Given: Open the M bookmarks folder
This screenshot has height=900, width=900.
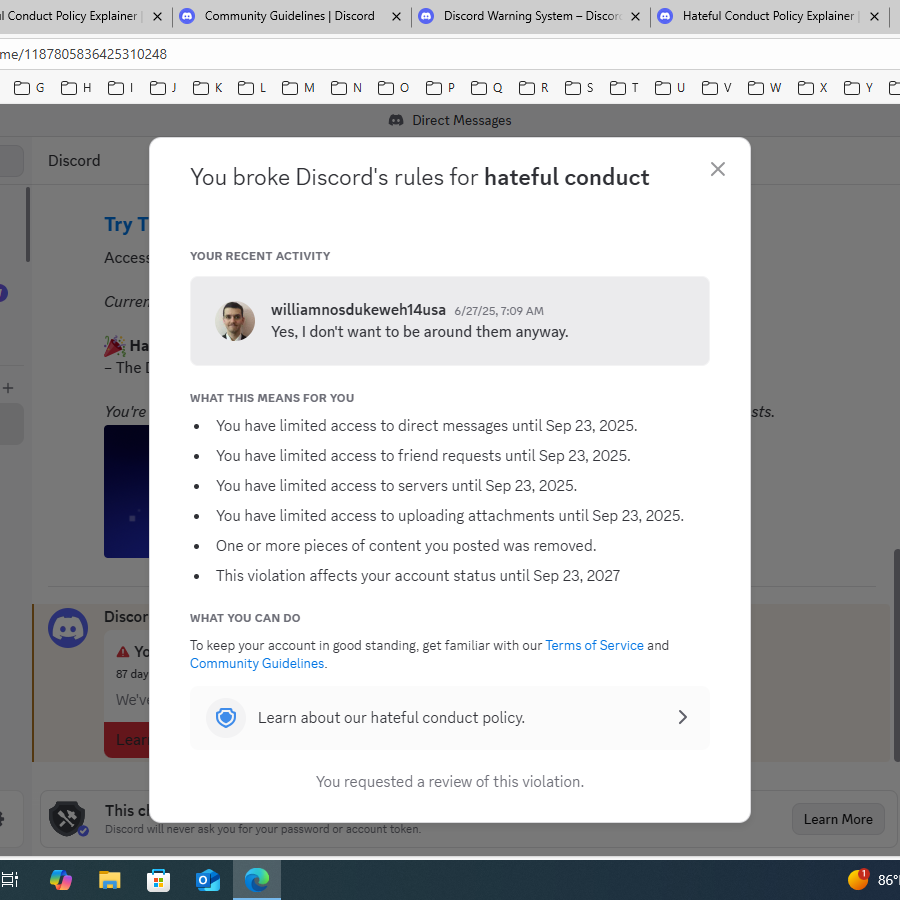Looking at the screenshot, I should pyautogui.click(x=298, y=88).
